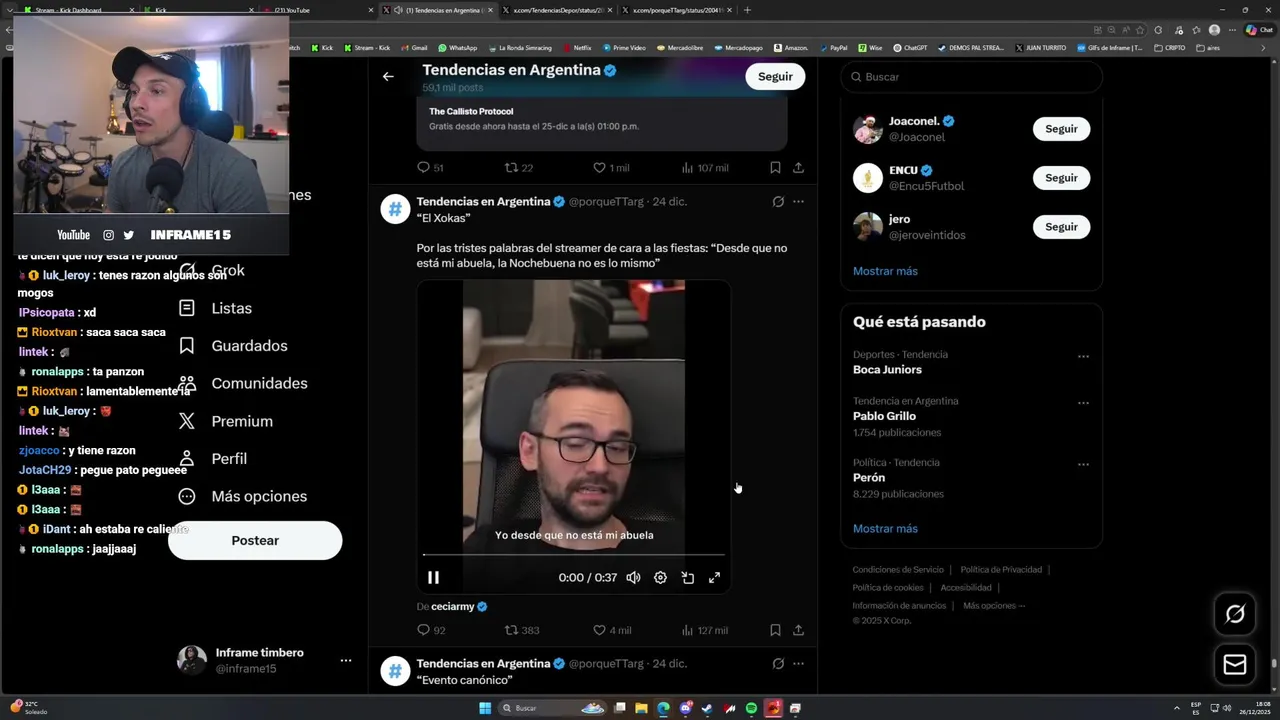Expand Más opciones in the sidebar
This screenshot has width=1280, height=720.
click(x=243, y=496)
